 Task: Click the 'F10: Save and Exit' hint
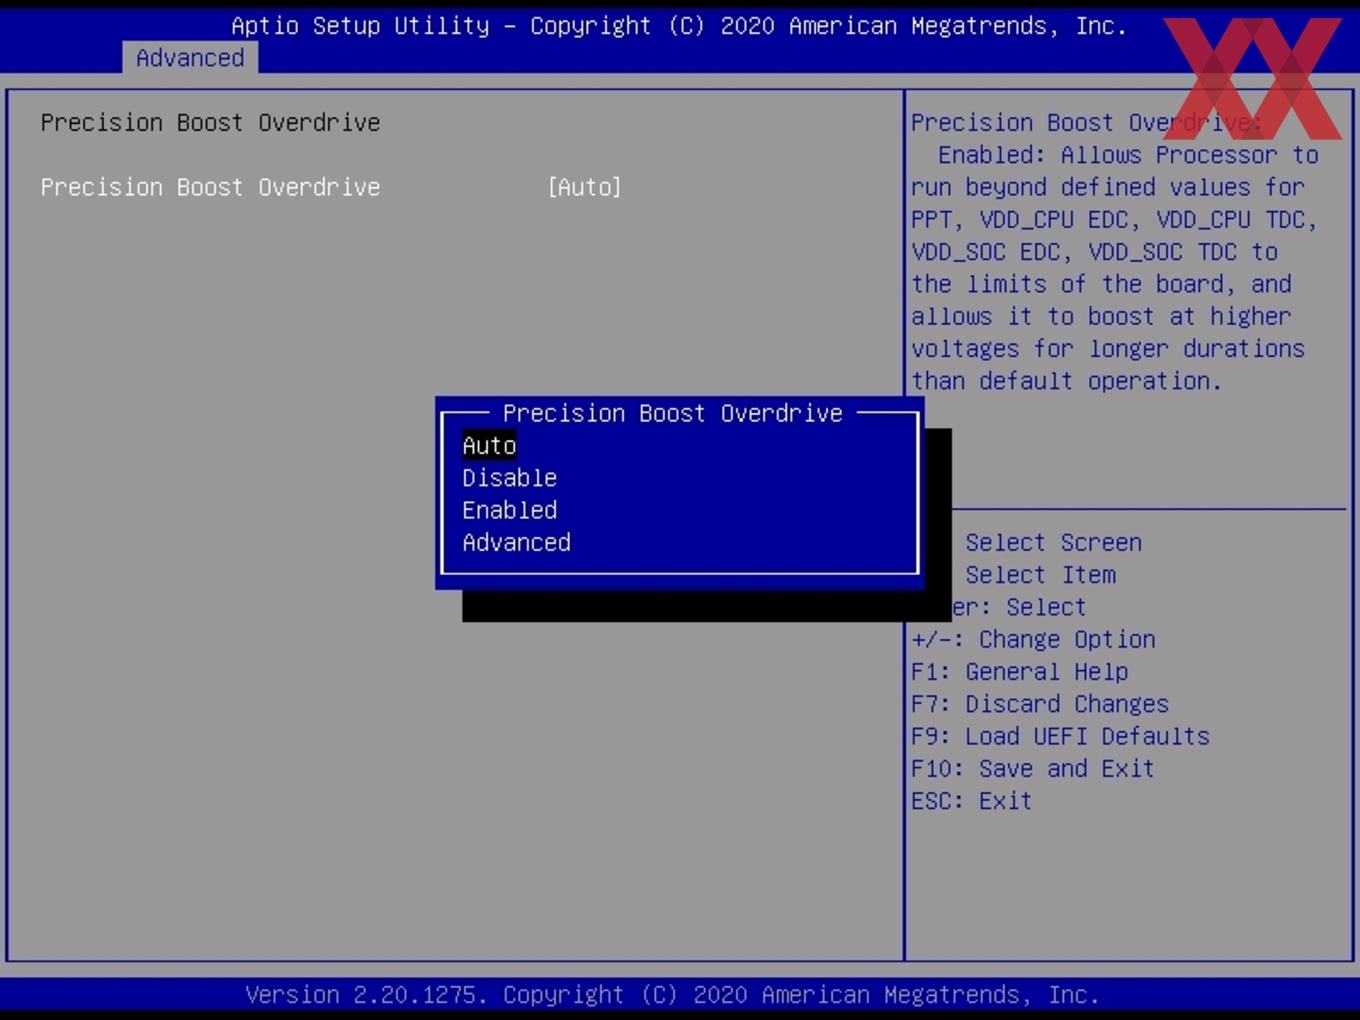click(1032, 768)
